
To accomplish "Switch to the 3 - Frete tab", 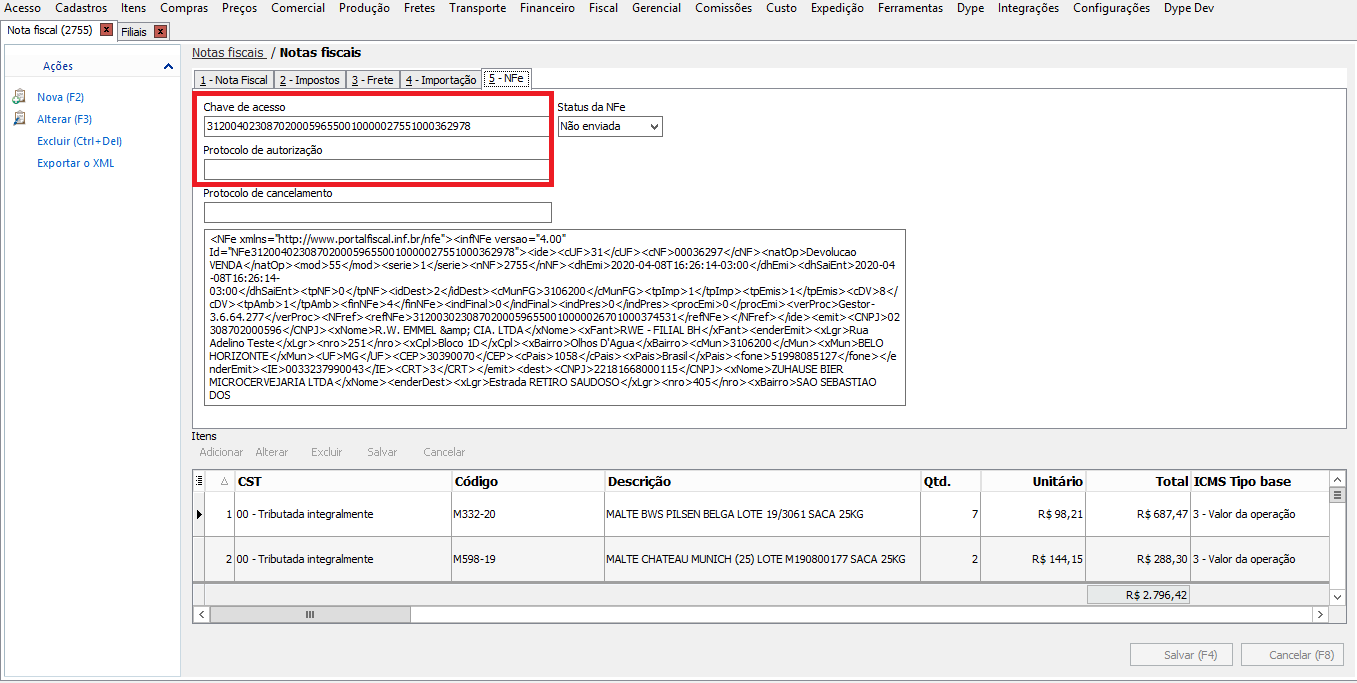I will pyautogui.click(x=372, y=80).
